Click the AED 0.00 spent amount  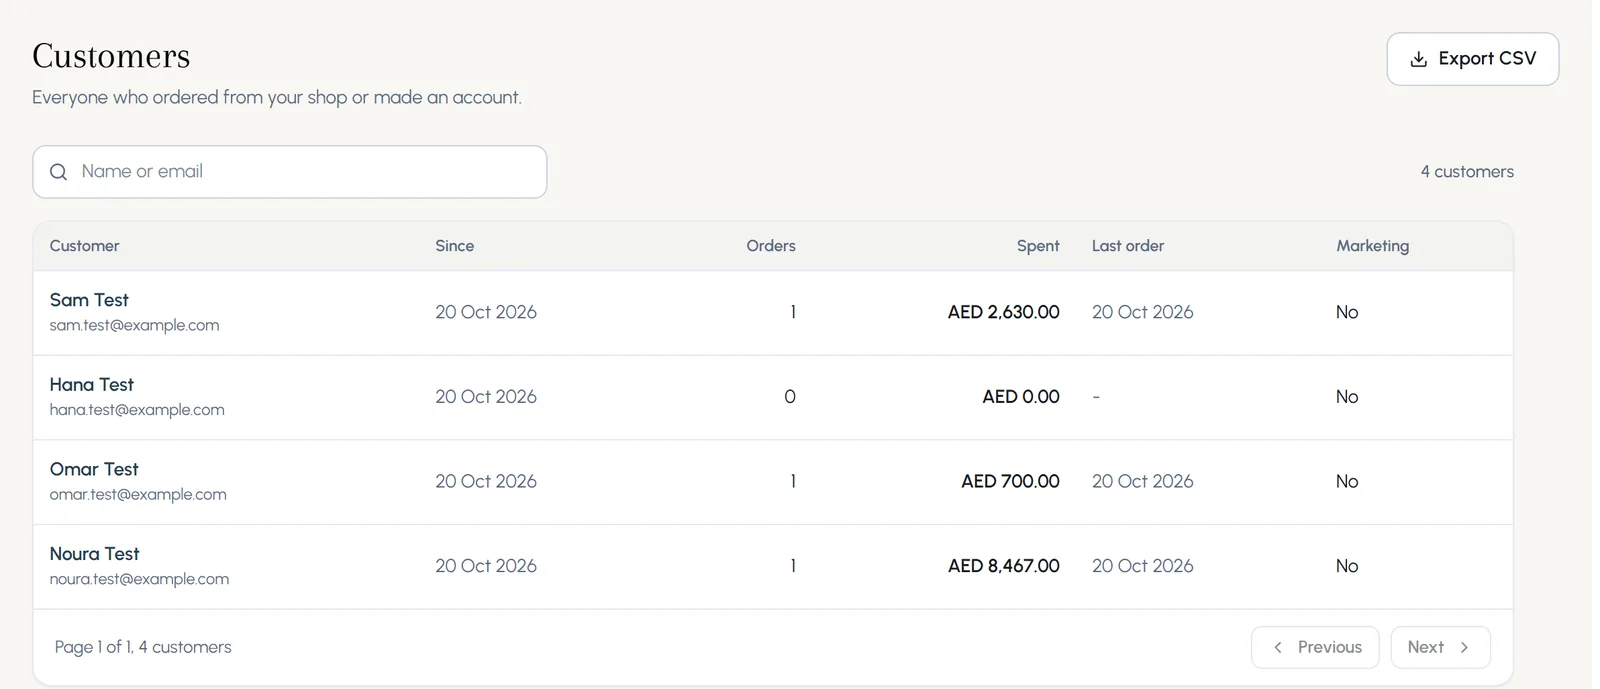click(1021, 397)
